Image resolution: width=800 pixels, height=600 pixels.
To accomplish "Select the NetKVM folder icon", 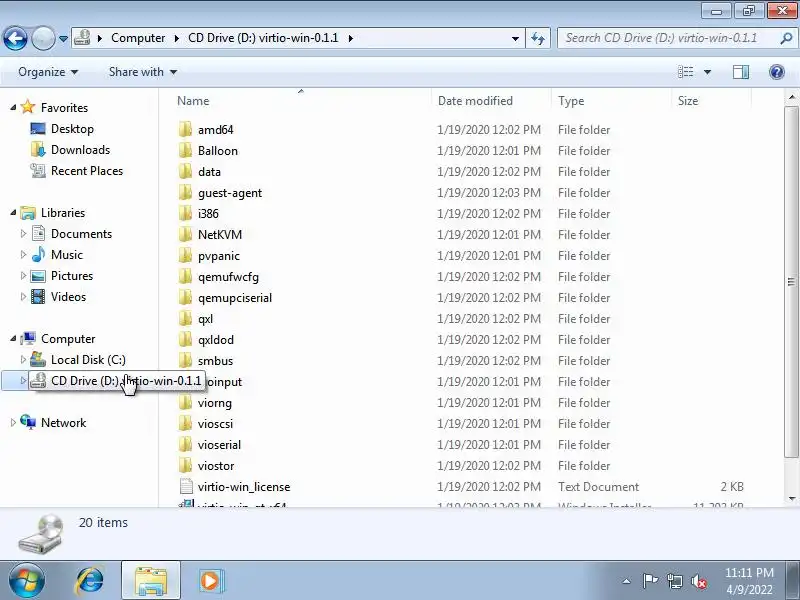I will [186, 235].
